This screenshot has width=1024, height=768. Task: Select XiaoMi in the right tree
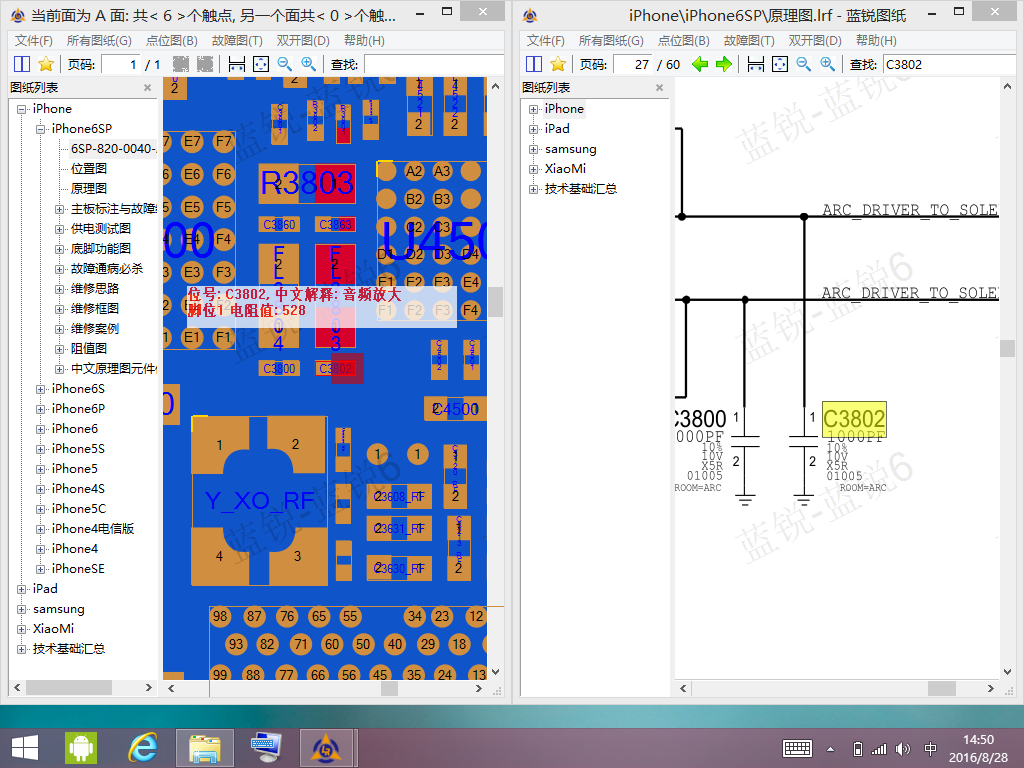pyautogui.click(x=566, y=168)
